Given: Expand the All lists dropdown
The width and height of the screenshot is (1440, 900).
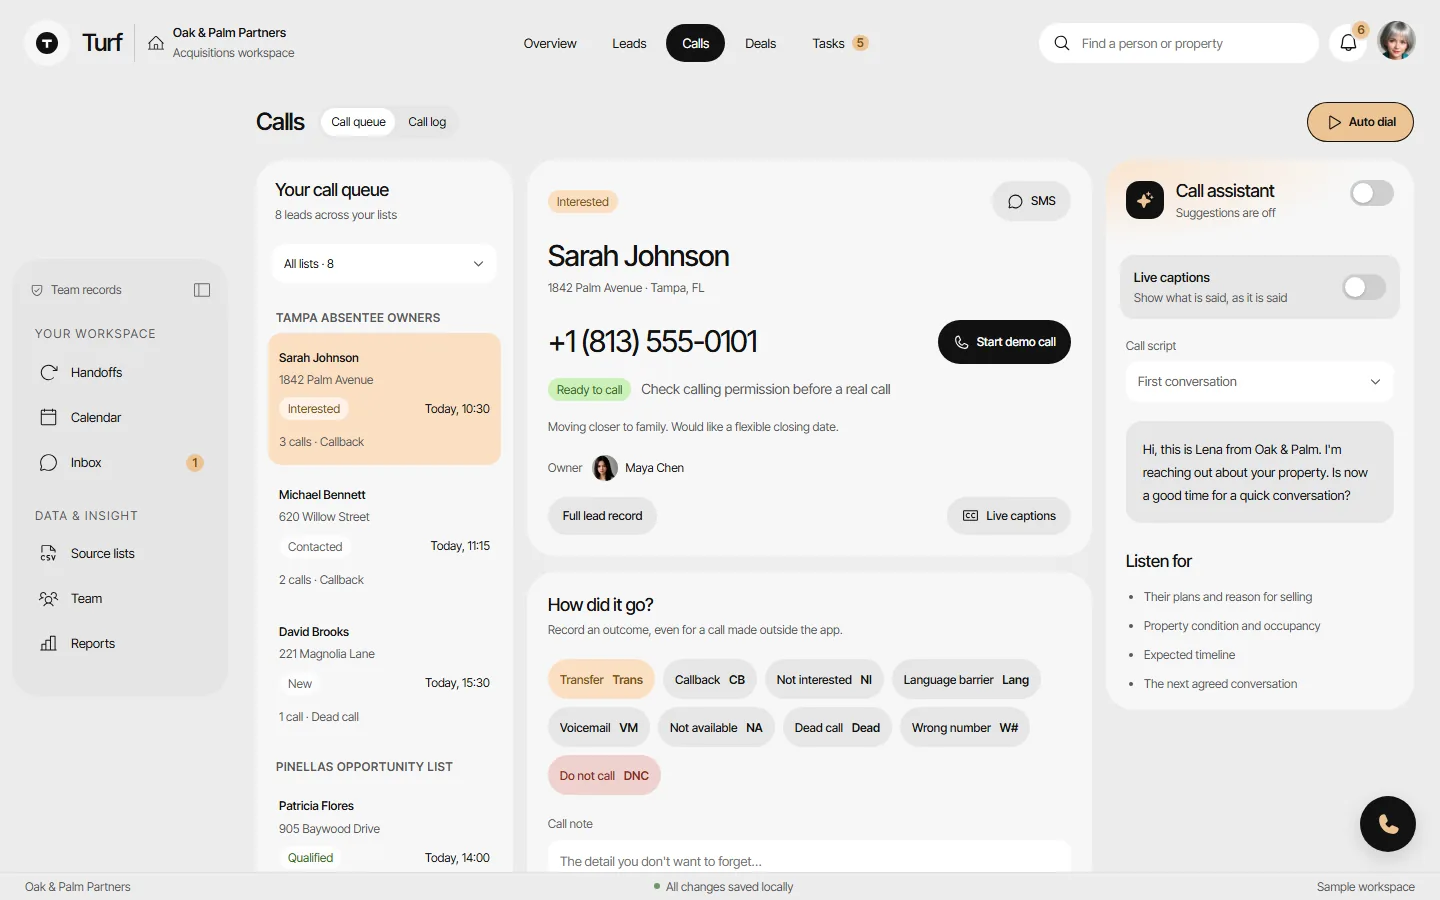Looking at the screenshot, I should tap(384, 264).
